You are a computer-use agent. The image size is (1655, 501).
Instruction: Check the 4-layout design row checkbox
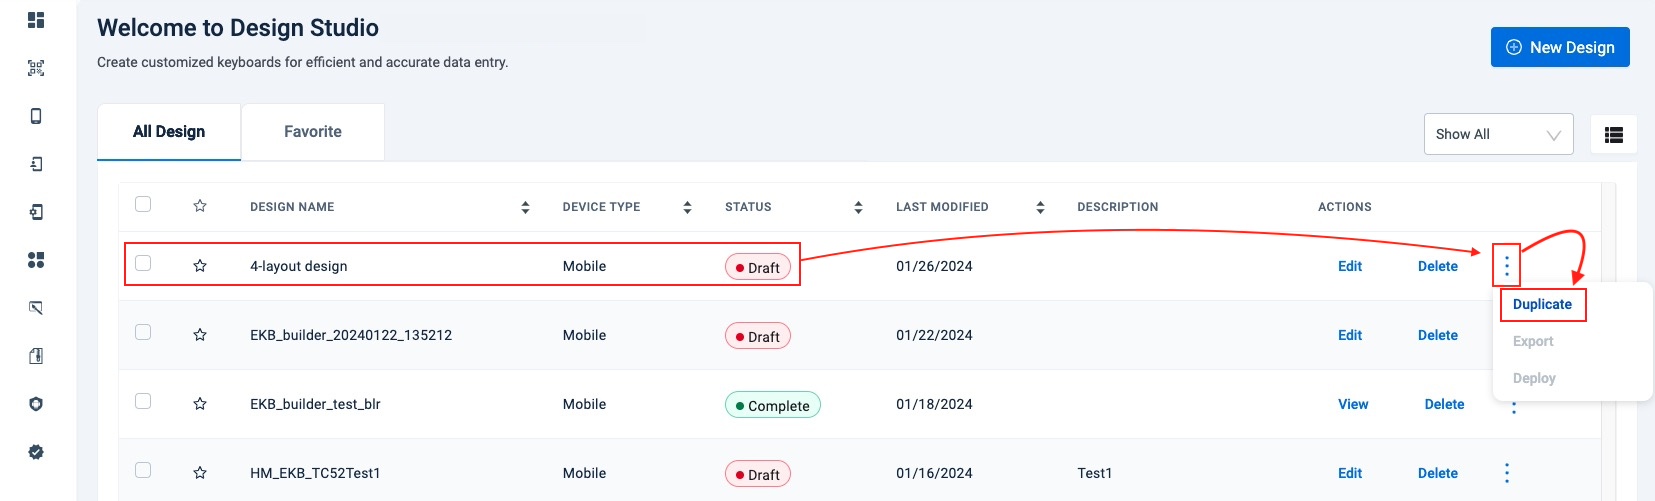tap(143, 263)
